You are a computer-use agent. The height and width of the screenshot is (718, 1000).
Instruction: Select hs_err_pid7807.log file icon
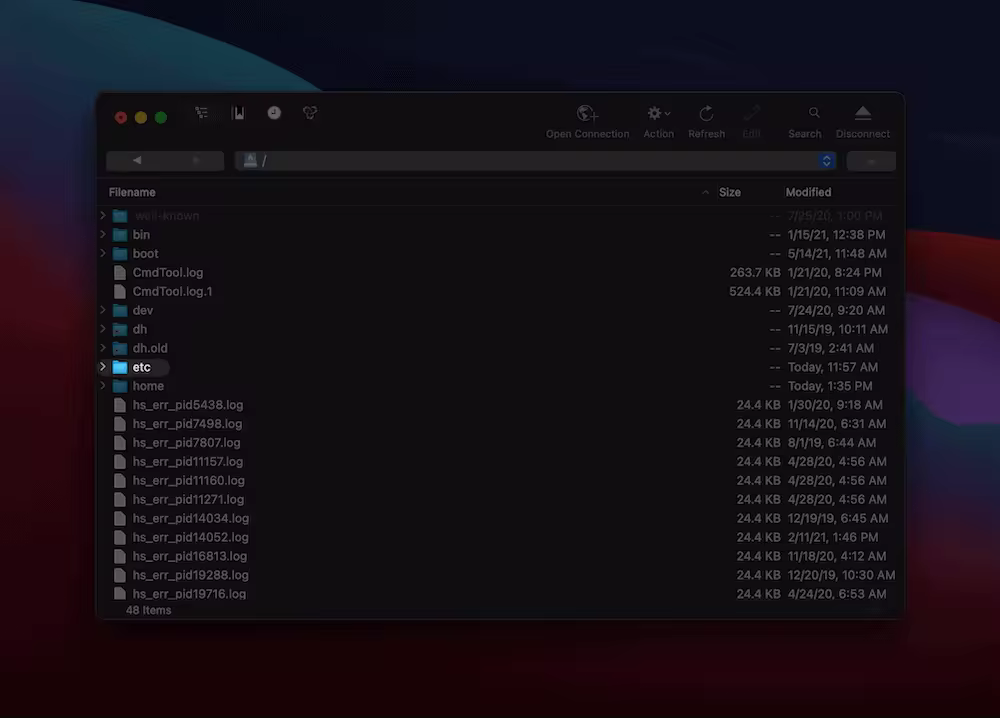[119, 443]
